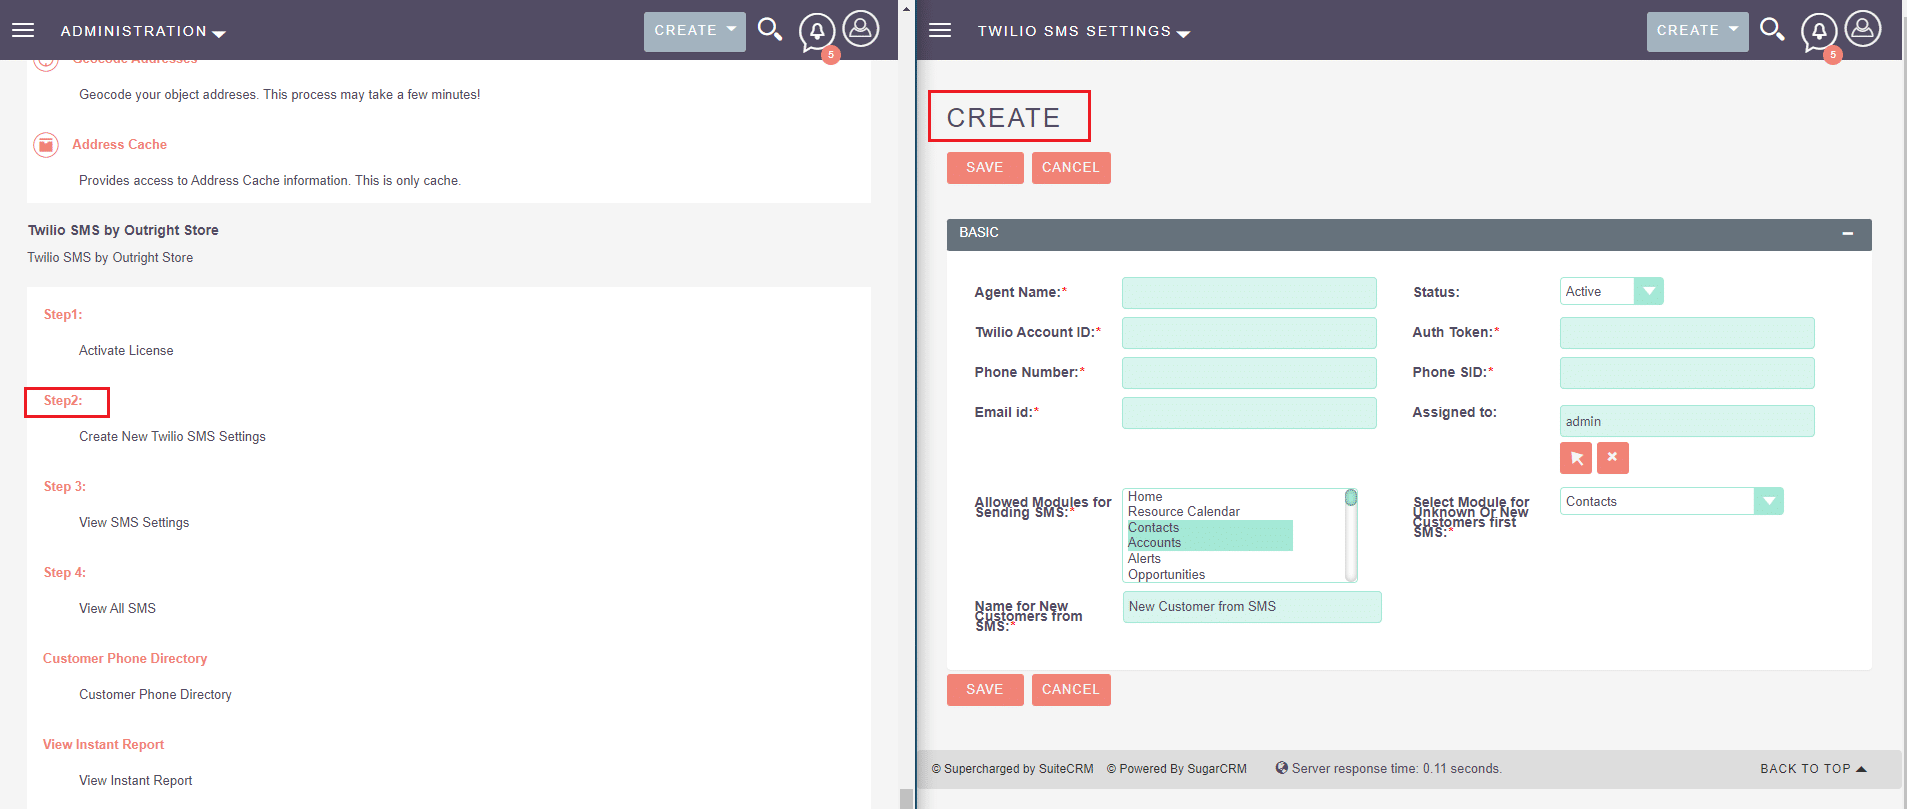The height and width of the screenshot is (809, 1907).
Task: Open the Status dropdown showing Active
Action: click(x=1611, y=291)
